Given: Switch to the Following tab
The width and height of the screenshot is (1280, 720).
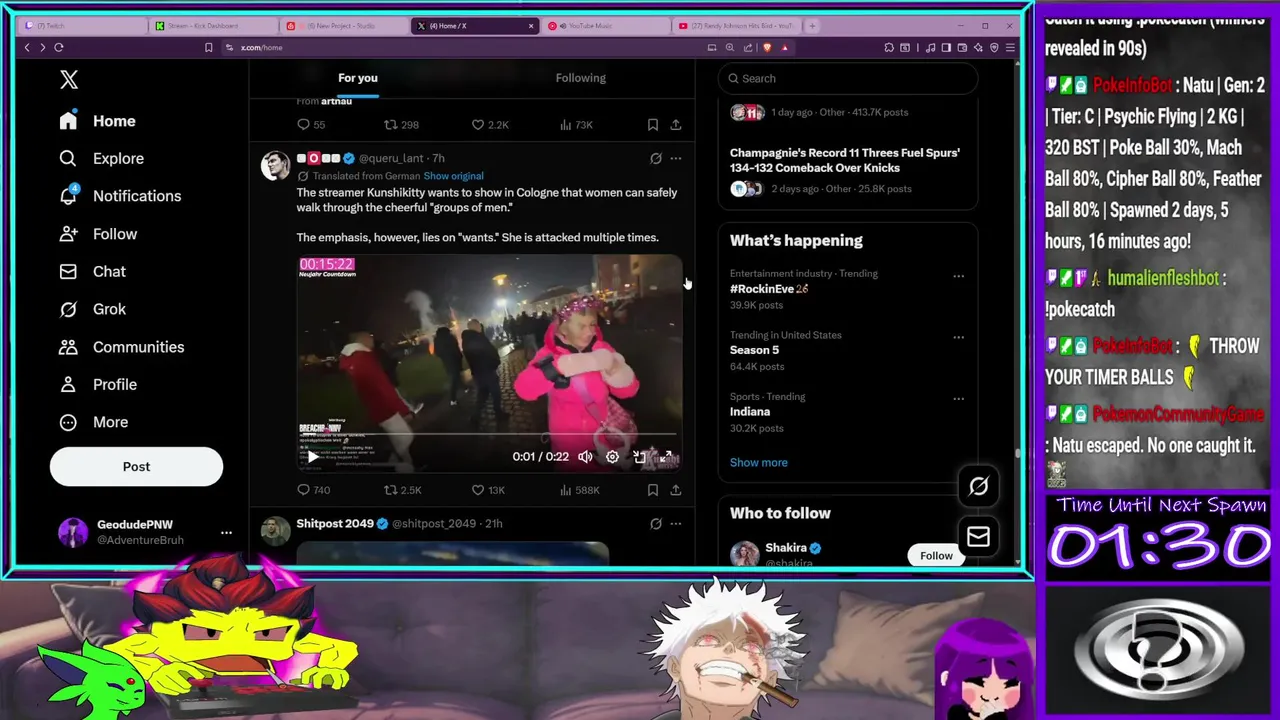Looking at the screenshot, I should [581, 78].
